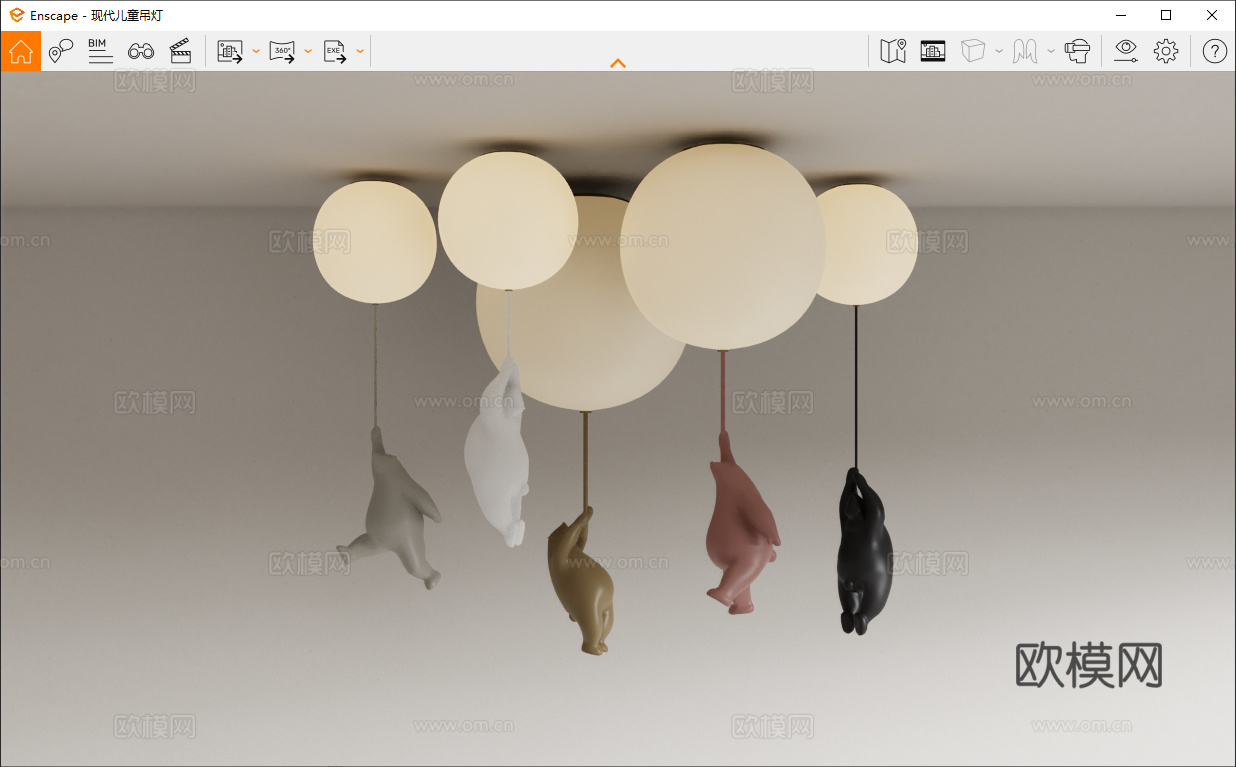Expand the 360° panorama export dropdown
This screenshot has width=1236, height=767.
(308, 51)
